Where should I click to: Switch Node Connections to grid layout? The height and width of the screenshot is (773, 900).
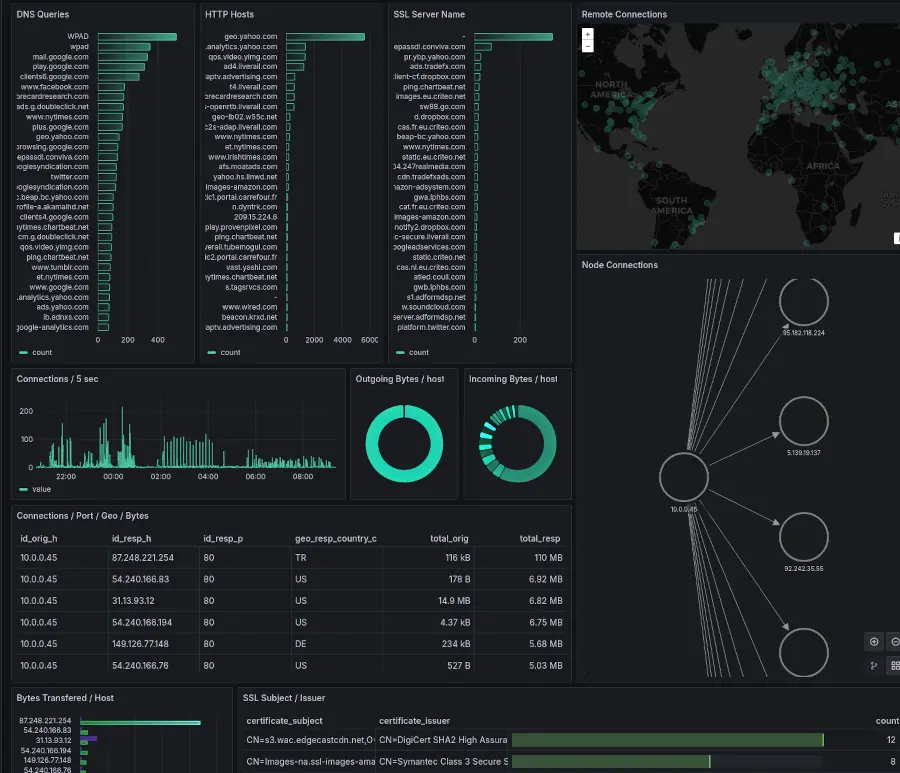tap(896, 665)
